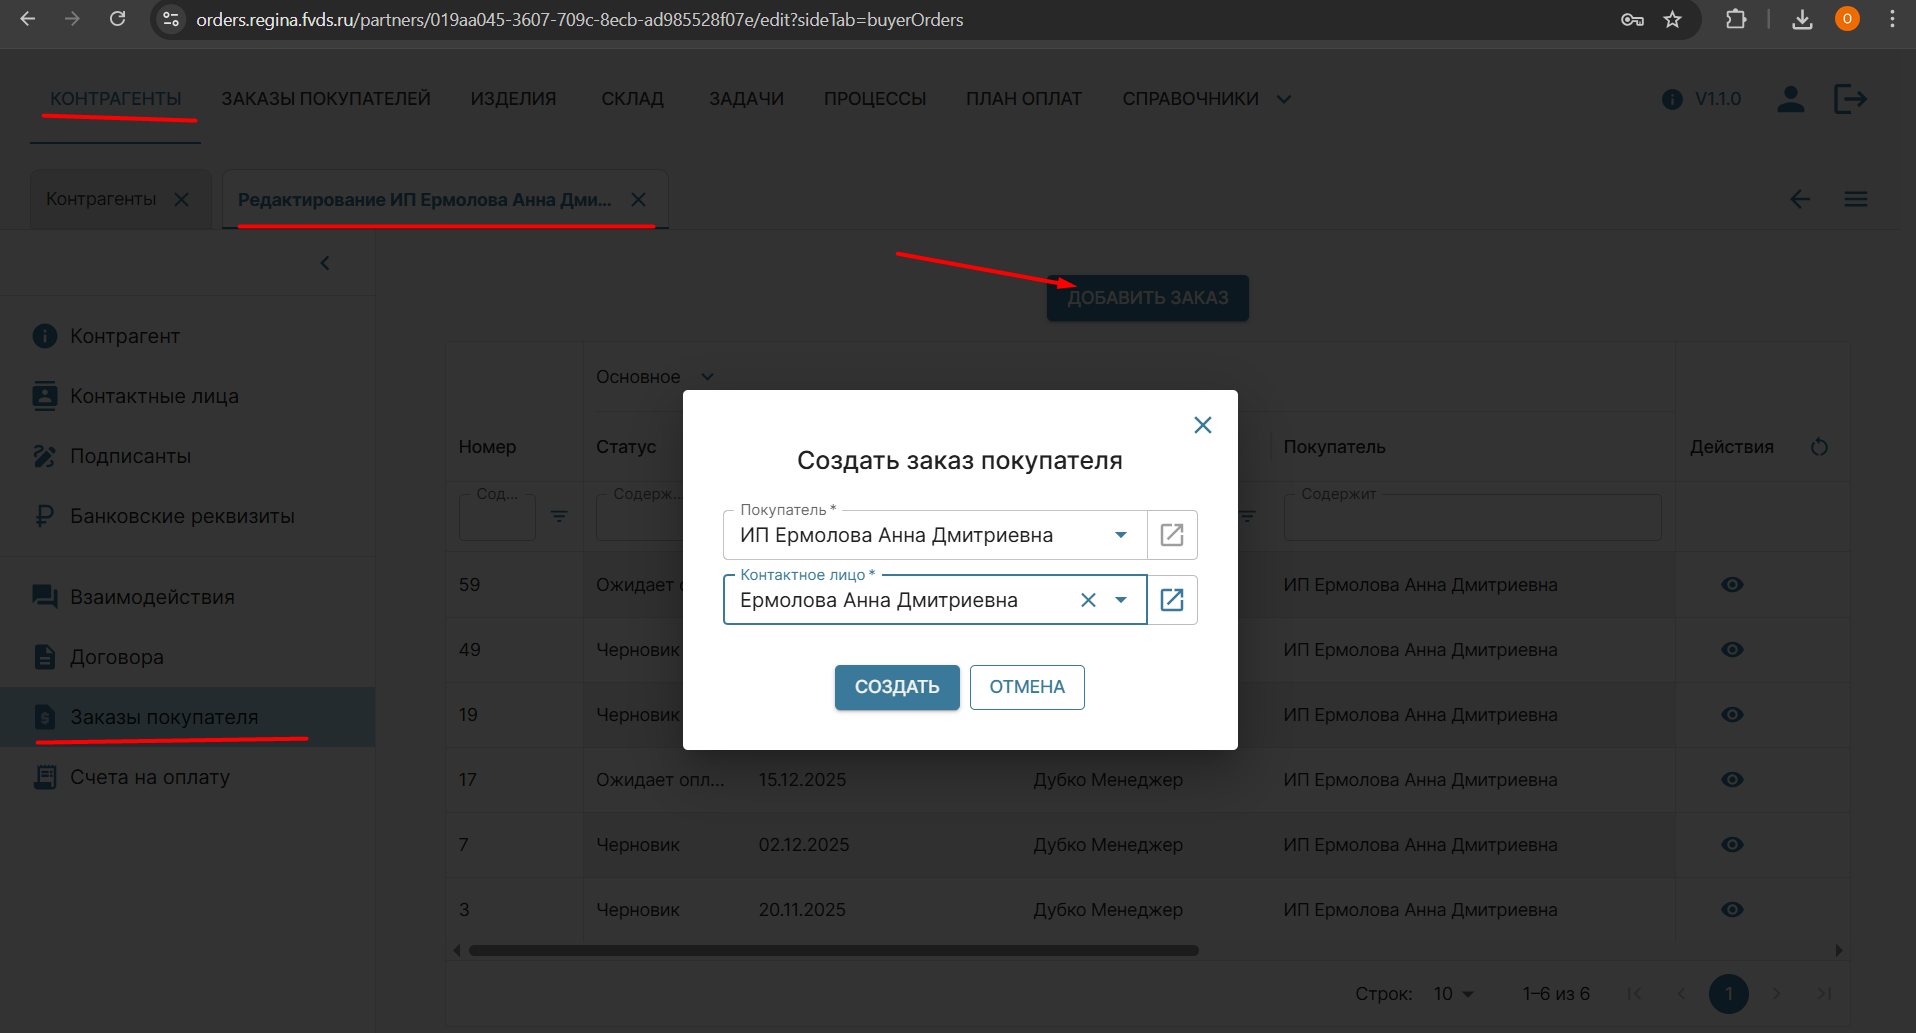Open linked buyer record icon in dialog

1172,535
